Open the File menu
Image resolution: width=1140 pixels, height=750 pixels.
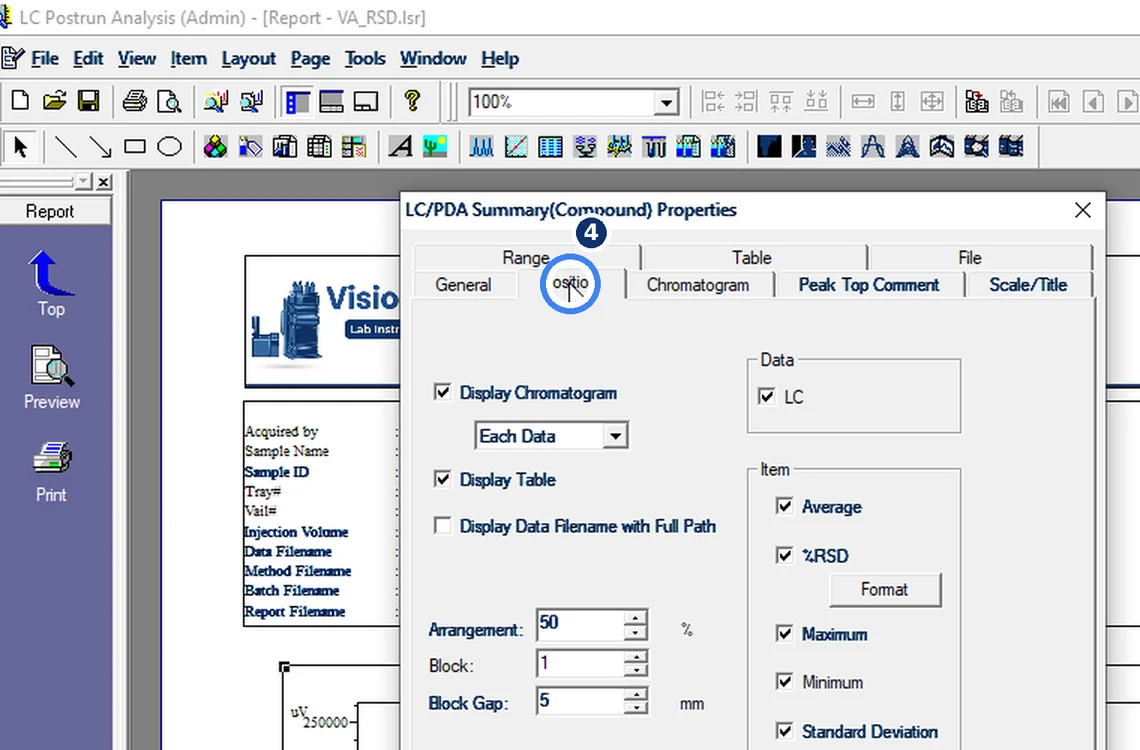[x=45, y=59]
